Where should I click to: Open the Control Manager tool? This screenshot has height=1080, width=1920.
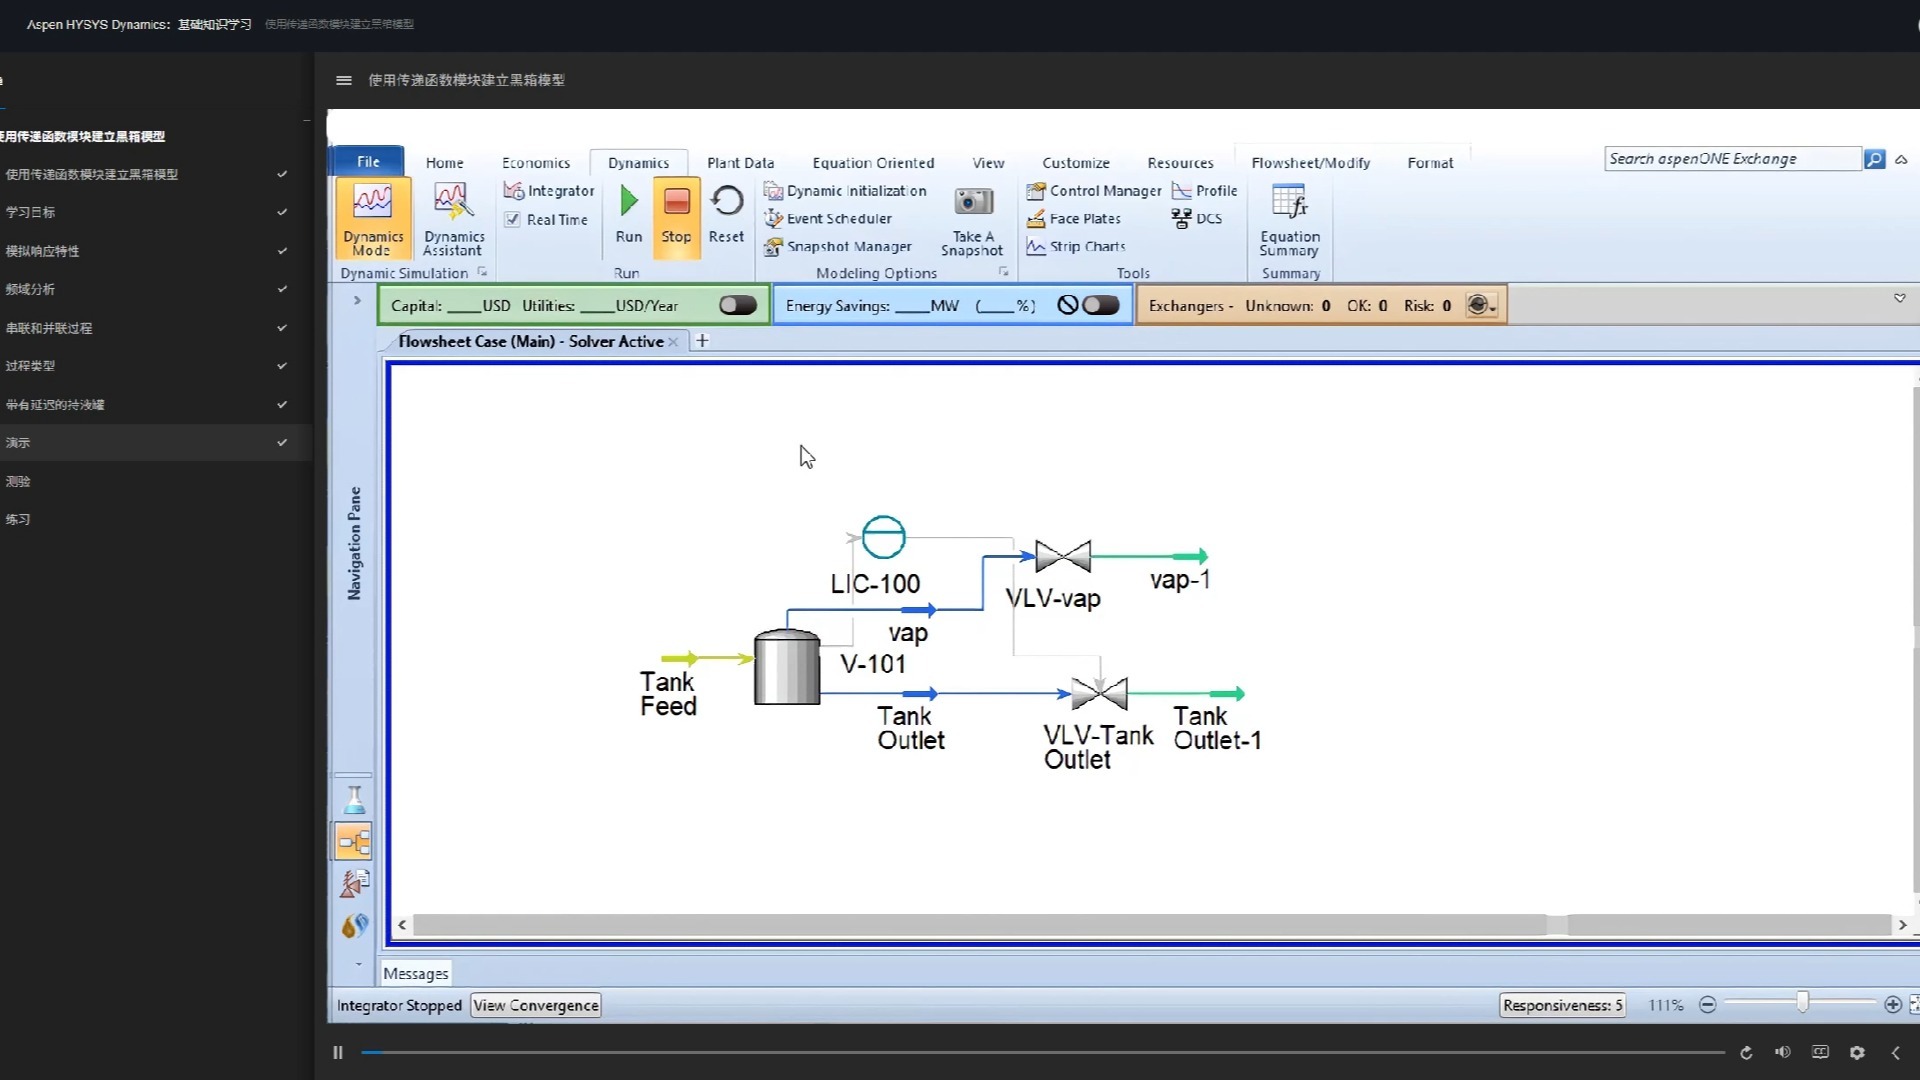[1100, 190]
